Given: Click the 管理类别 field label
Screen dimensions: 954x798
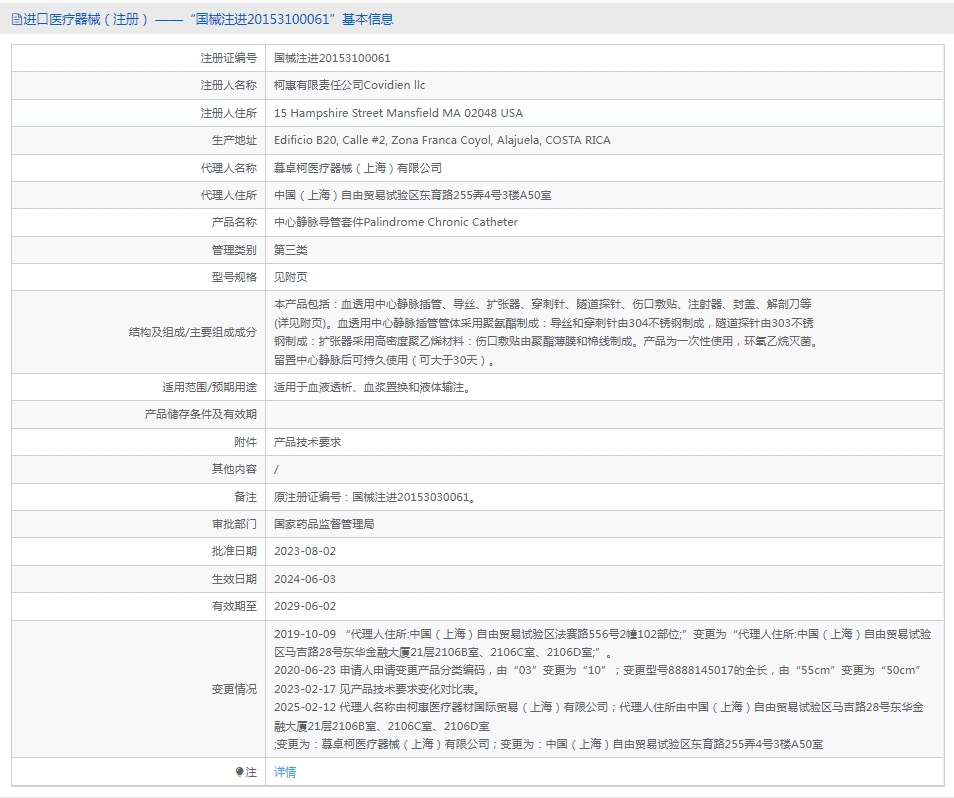Looking at the screenshot, I should point(234,250).
